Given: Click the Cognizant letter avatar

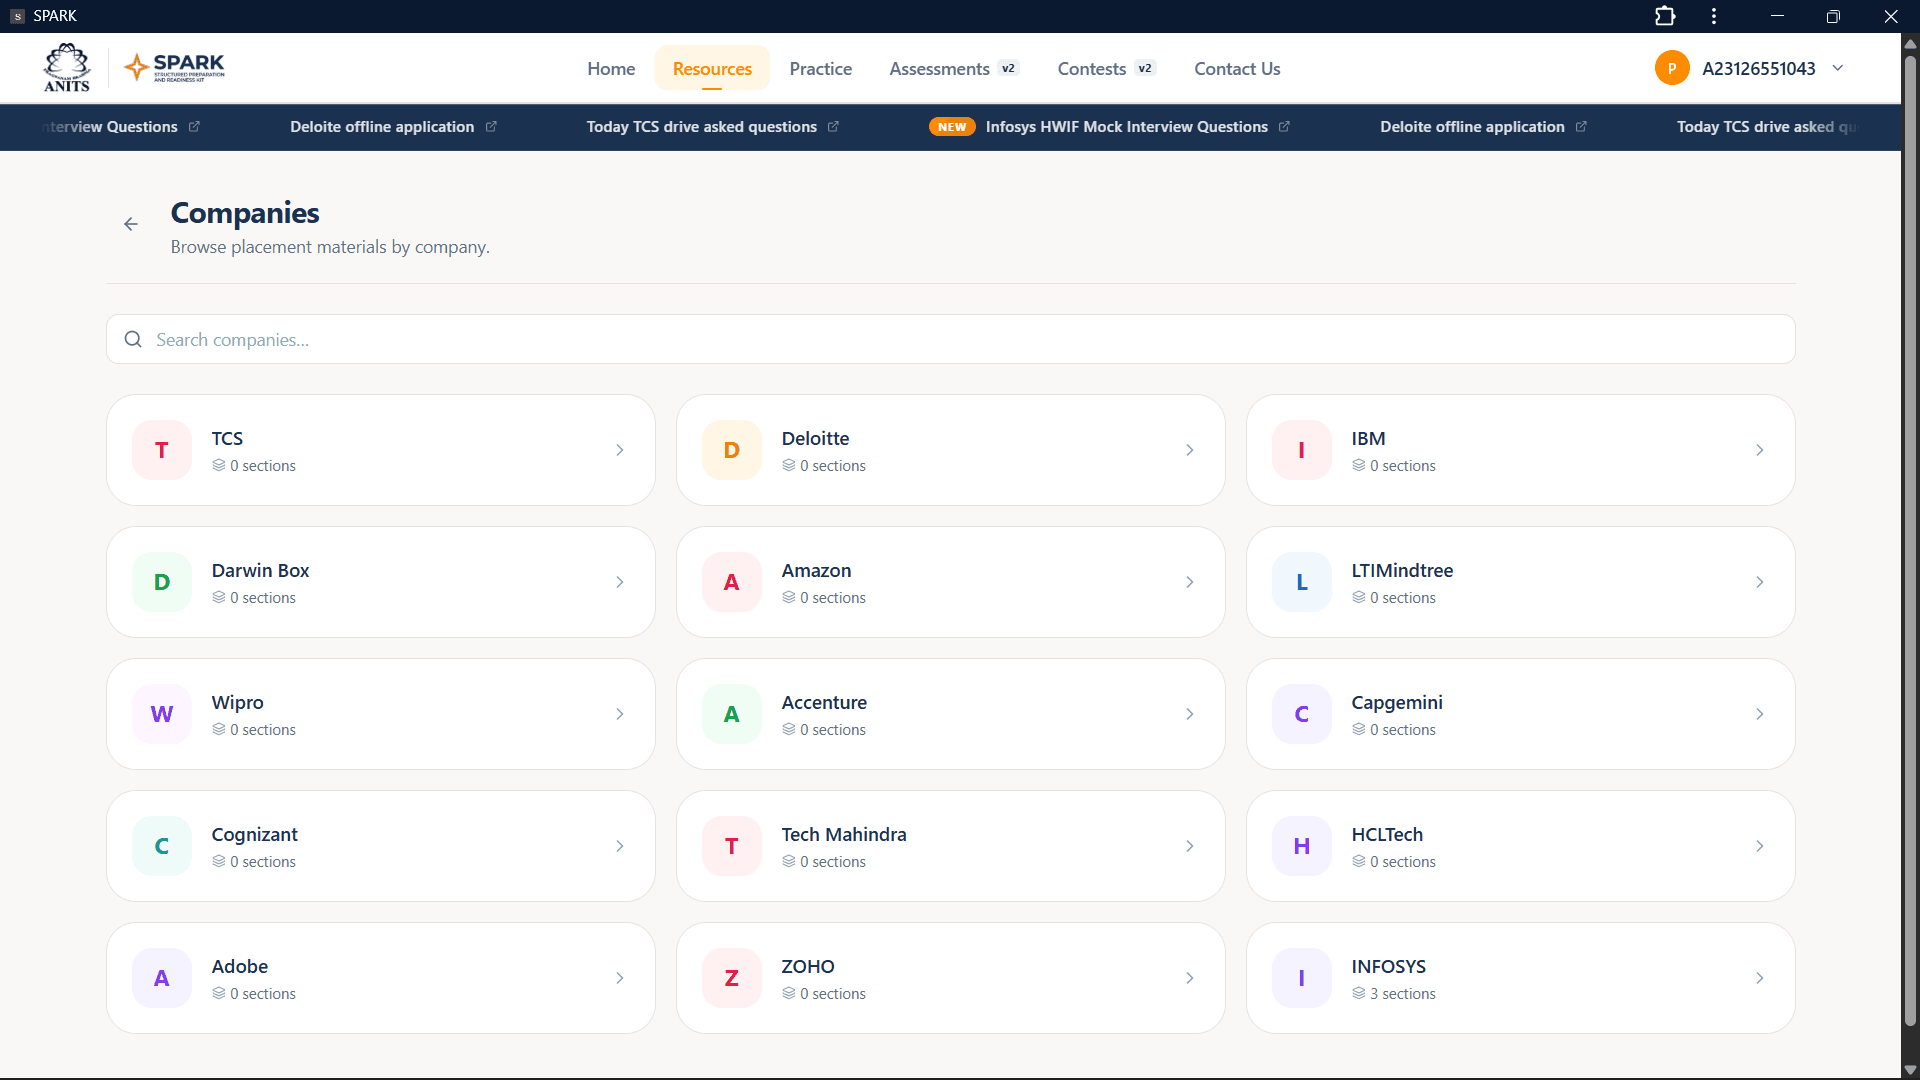Looking at the screenshot, I should click(162, 846).
